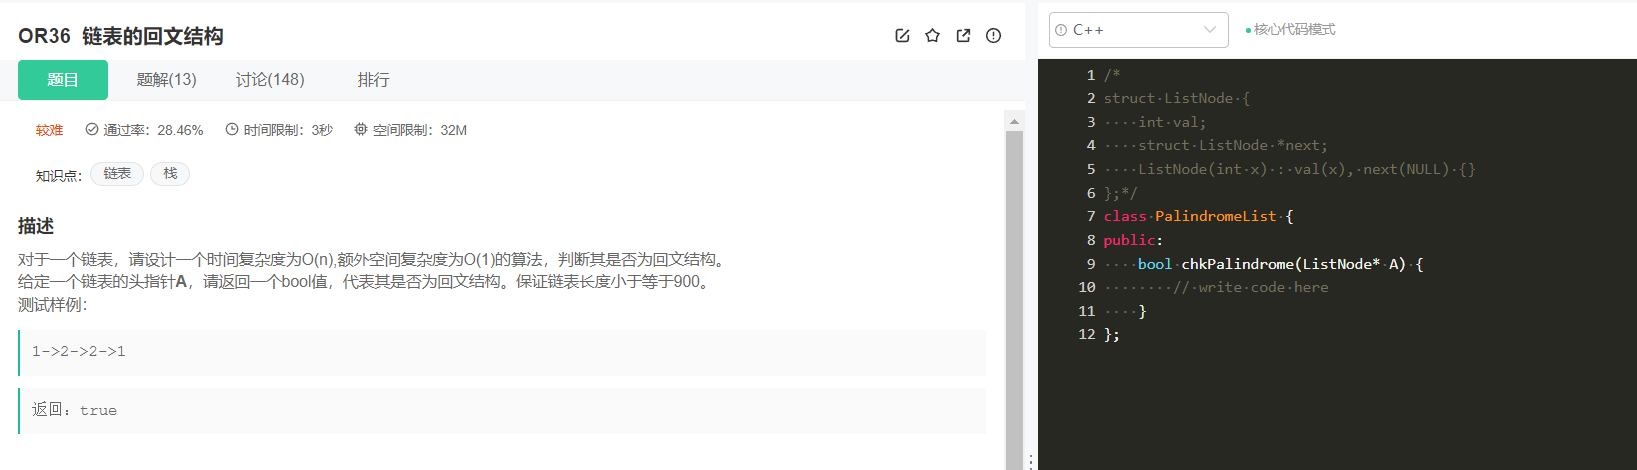Open the 讨论(148) discussion tab
This screenshot has height=470, width=1637.
click(270, 80)
